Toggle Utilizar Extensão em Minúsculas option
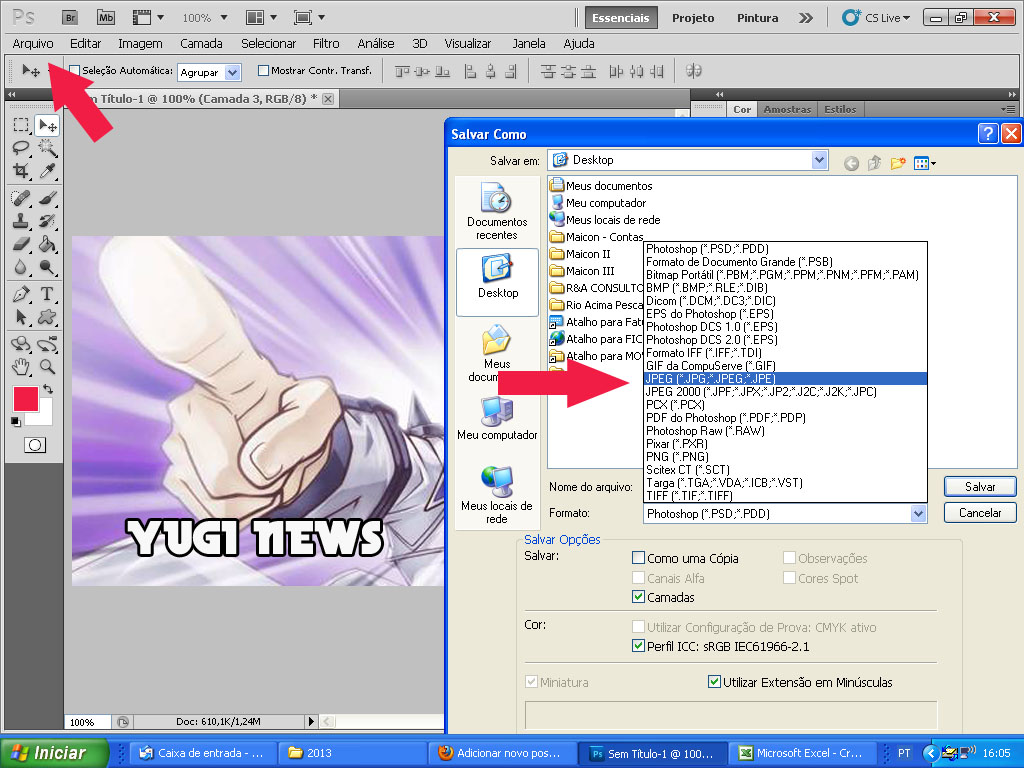The width and height of the screenshot is (1024, 768). point(714,682)
